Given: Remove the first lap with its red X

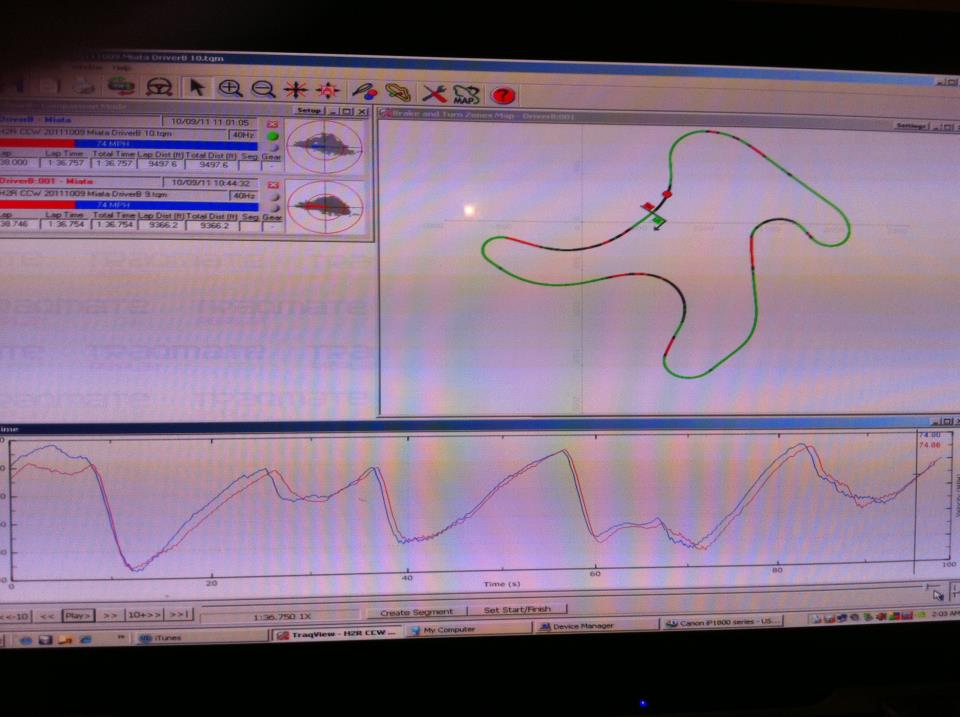Looking at the screenshot, I should point(273,123).
